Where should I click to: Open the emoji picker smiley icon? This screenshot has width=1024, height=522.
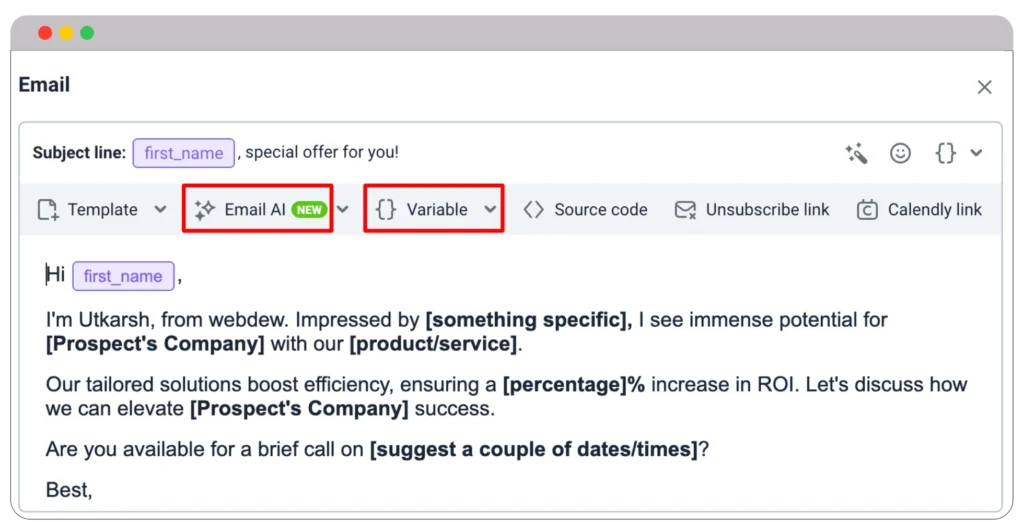(901, 153)
